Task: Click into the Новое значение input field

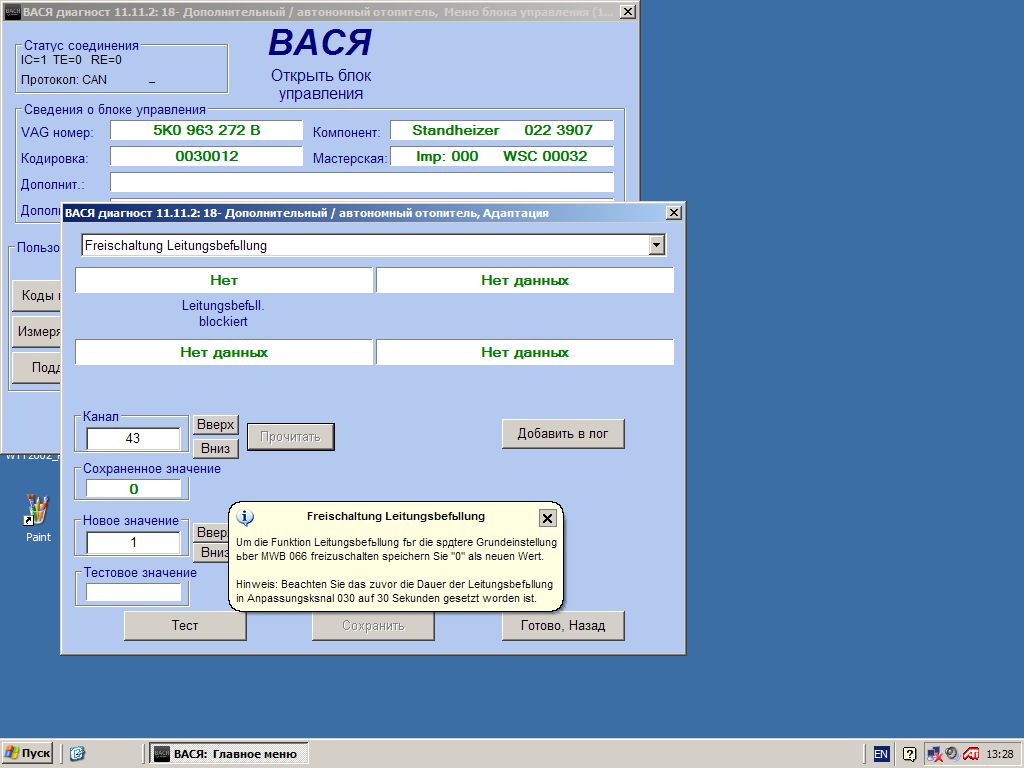Action: [133, 543]
